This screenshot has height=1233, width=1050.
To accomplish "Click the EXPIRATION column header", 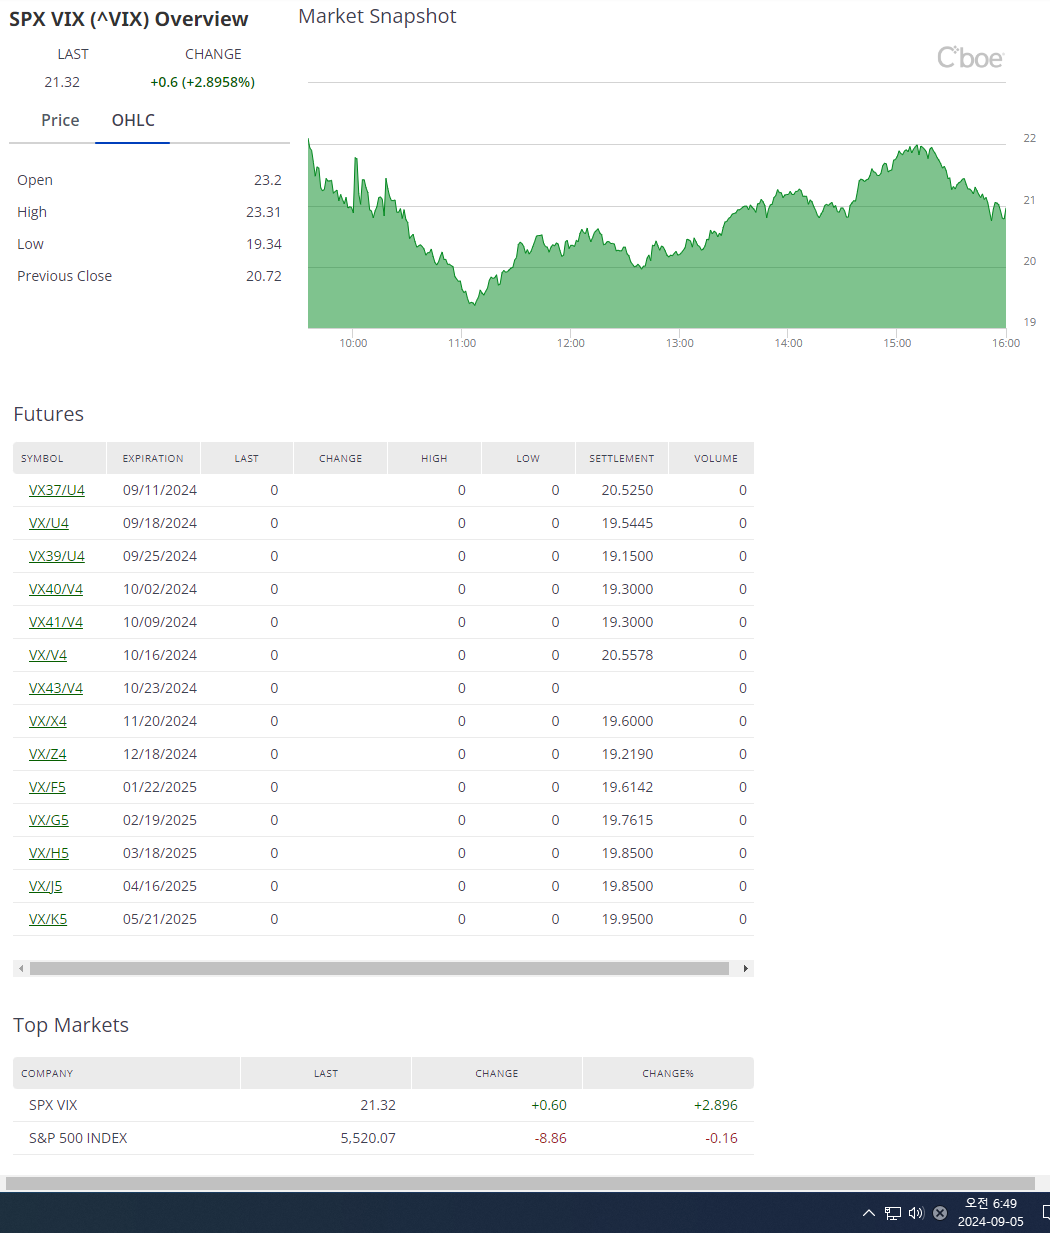I will pos(153,458).
